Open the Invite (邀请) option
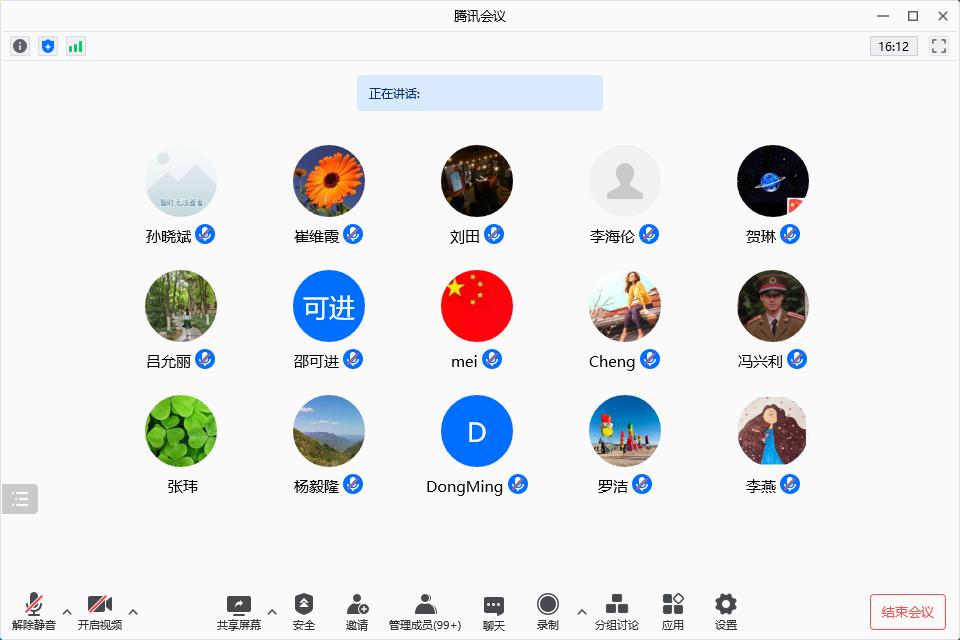 tap(357, 611)
